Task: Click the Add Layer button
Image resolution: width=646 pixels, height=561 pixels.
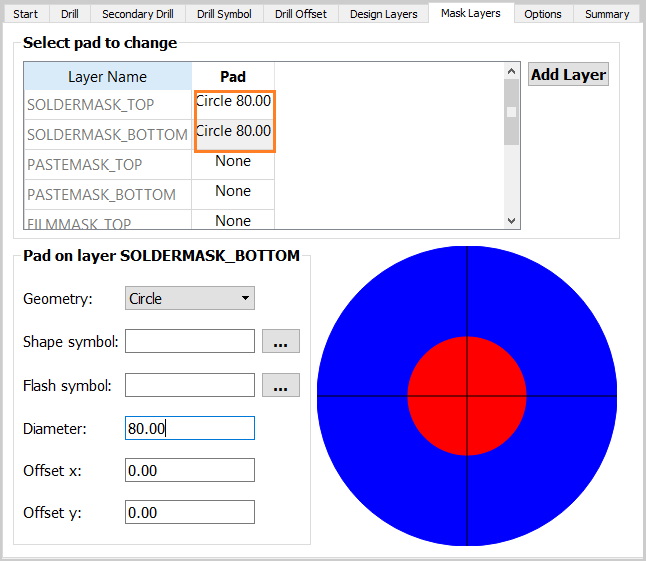Action: coord(568,75)
